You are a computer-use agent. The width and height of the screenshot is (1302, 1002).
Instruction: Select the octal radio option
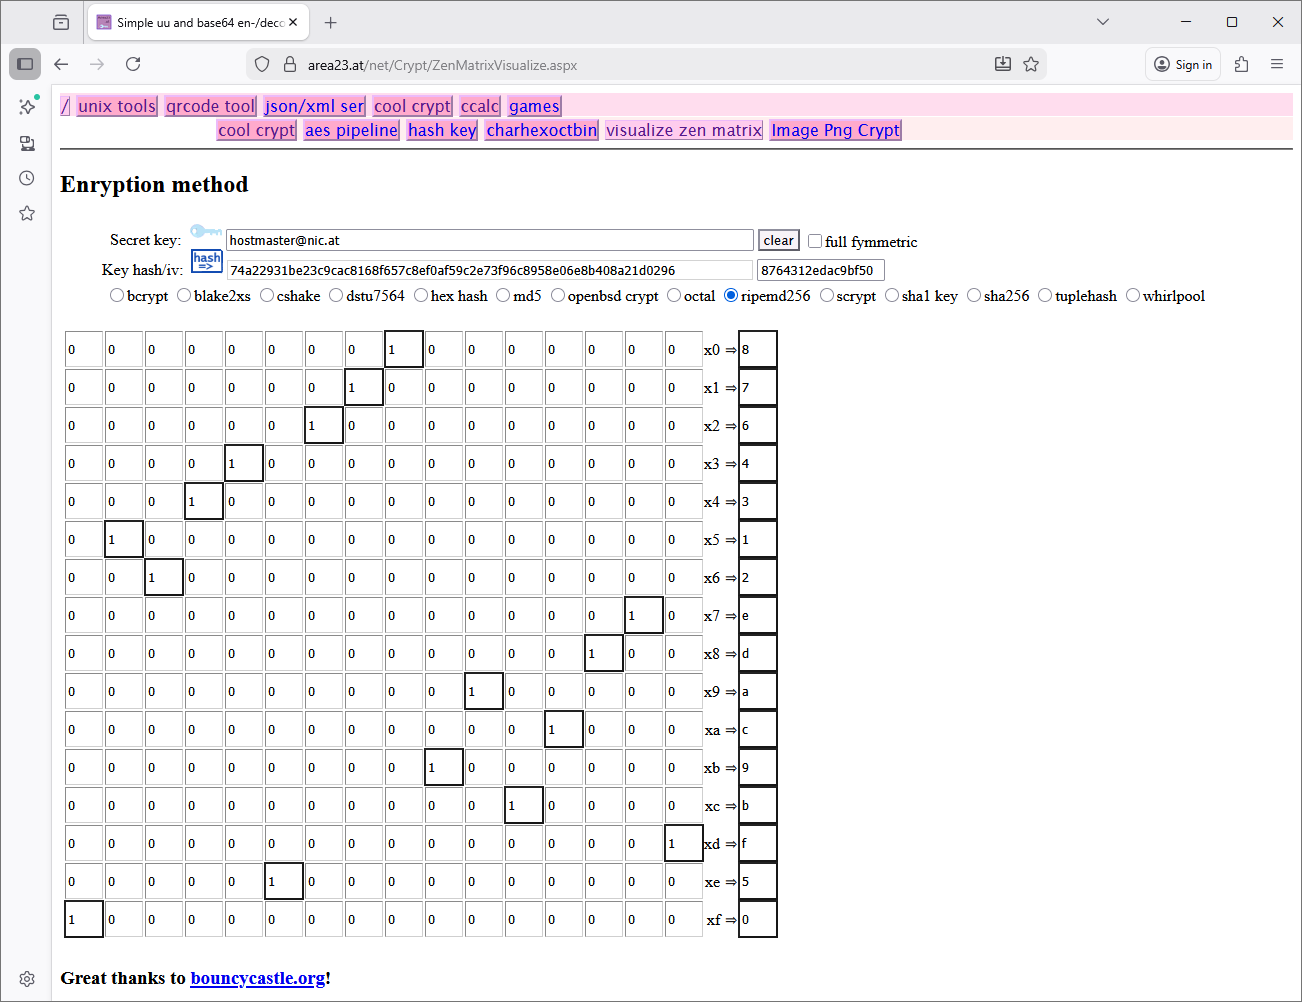pos(674,295)
